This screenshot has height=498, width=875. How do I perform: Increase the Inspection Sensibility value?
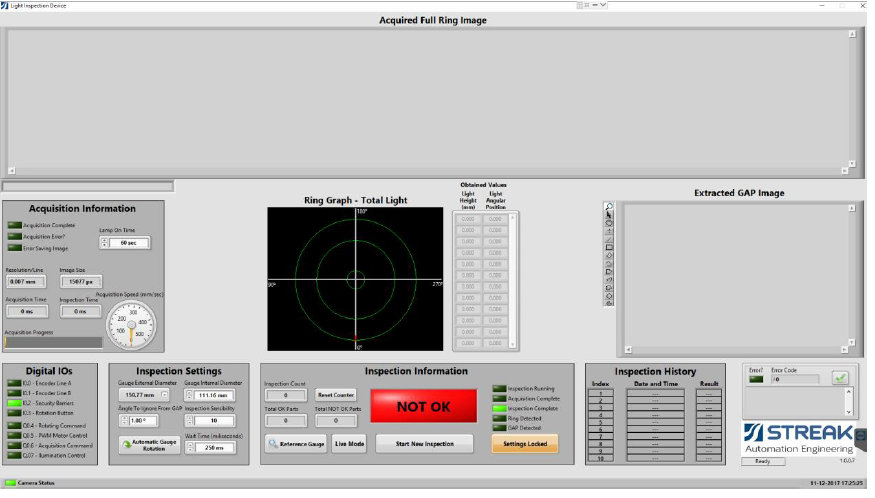(189, 417)
